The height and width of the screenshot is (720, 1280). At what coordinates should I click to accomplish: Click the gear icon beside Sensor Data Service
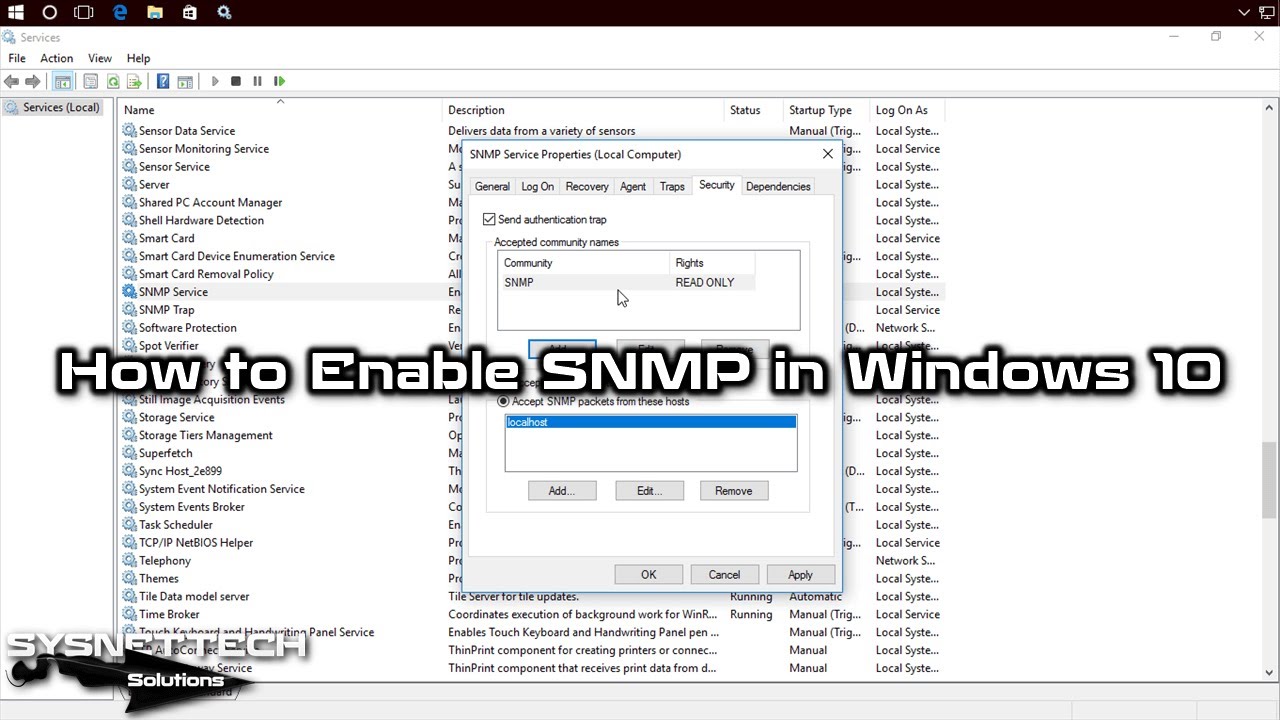point(129,131)
